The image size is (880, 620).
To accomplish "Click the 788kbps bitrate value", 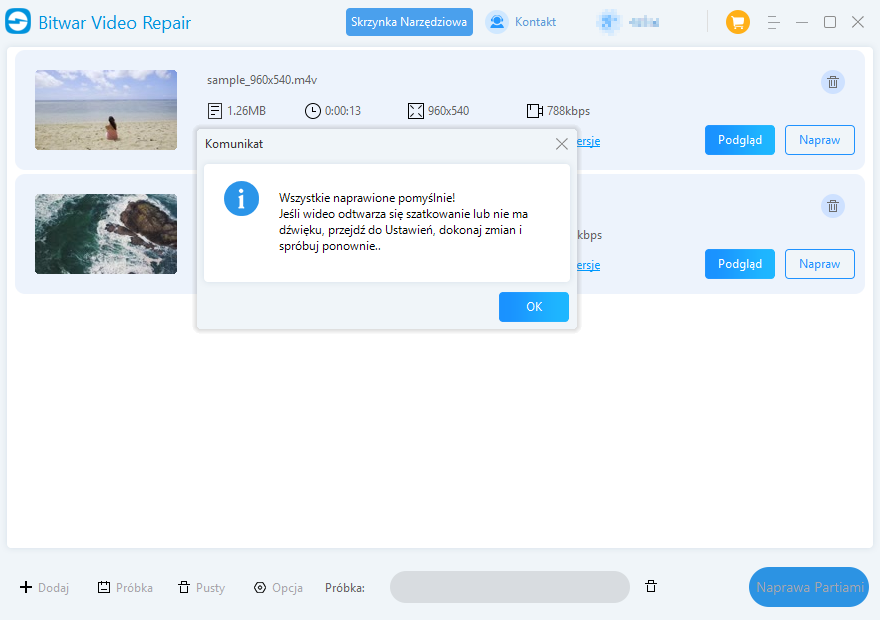I will pyautogui.click(x=569, y=111).
